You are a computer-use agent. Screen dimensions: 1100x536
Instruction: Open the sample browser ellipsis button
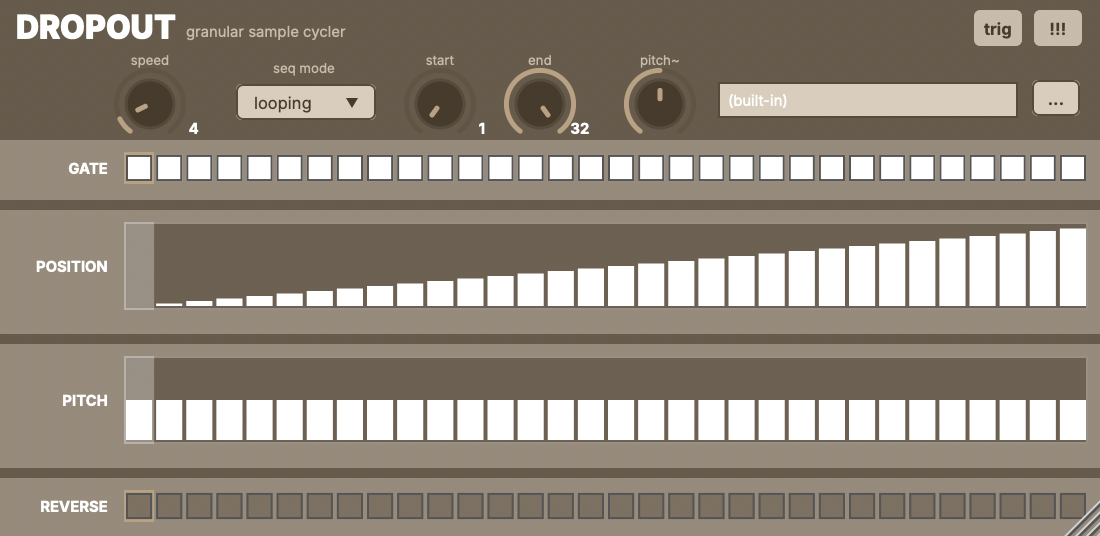[1055, 100]
